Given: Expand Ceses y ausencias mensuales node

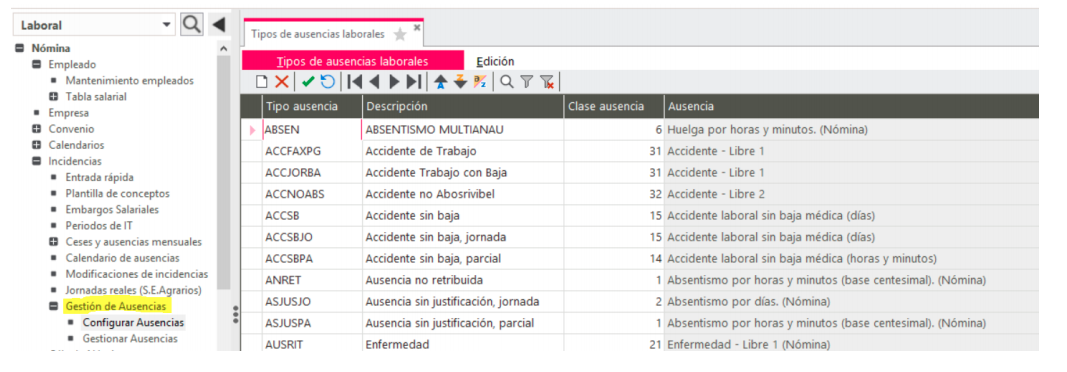Looking at the screenshot, I should 53,242.
